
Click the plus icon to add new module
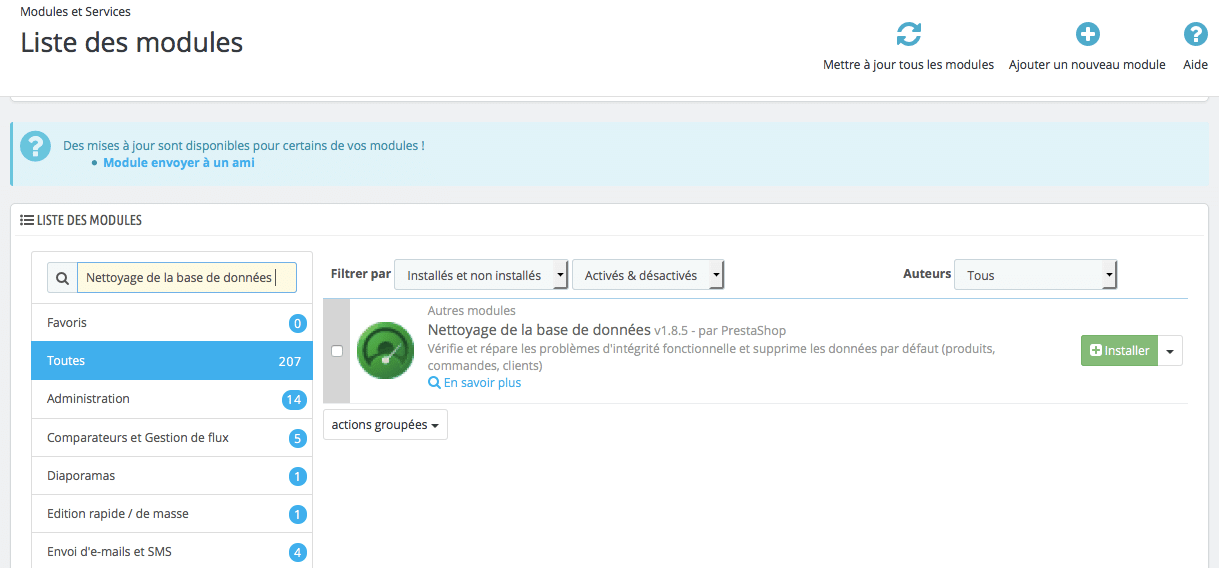(x=1087, y=35)
